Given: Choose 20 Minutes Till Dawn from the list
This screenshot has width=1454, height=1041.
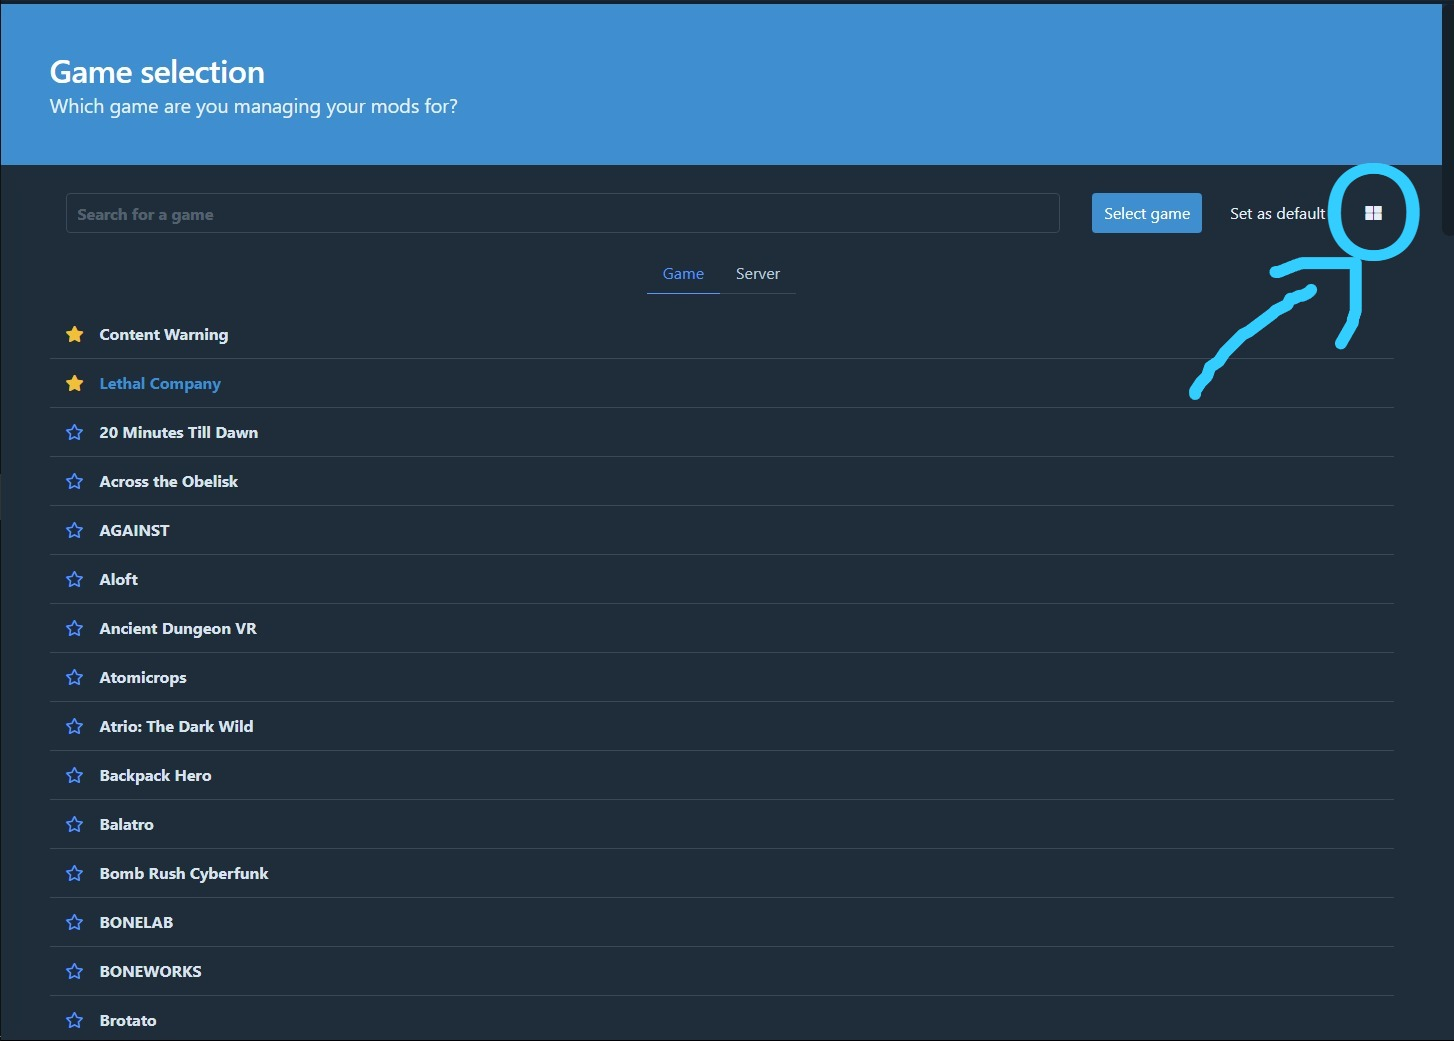Looking at the screenshot, I should click(179, 432).
